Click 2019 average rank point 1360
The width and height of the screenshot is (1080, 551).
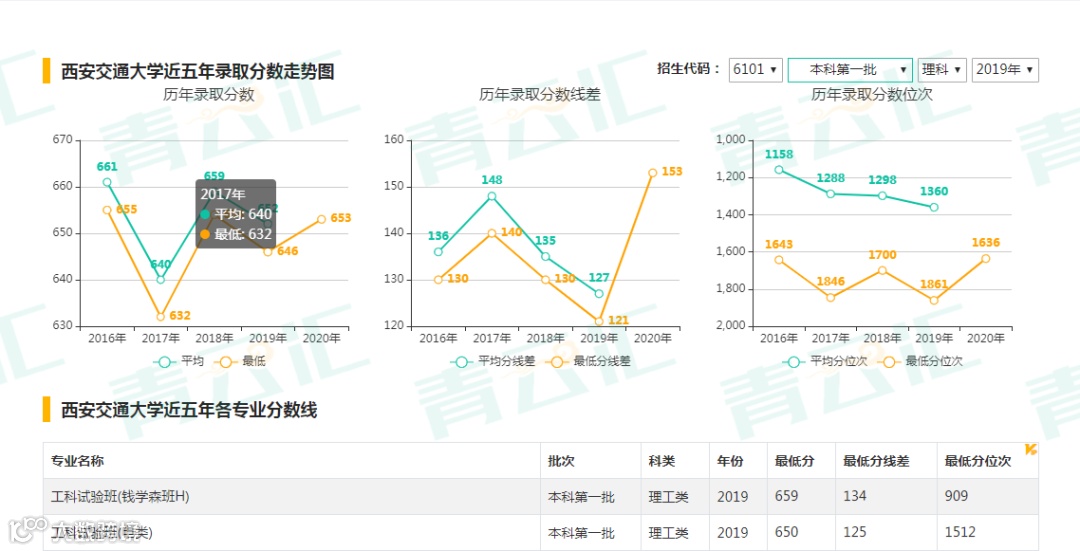pos(934,207)
